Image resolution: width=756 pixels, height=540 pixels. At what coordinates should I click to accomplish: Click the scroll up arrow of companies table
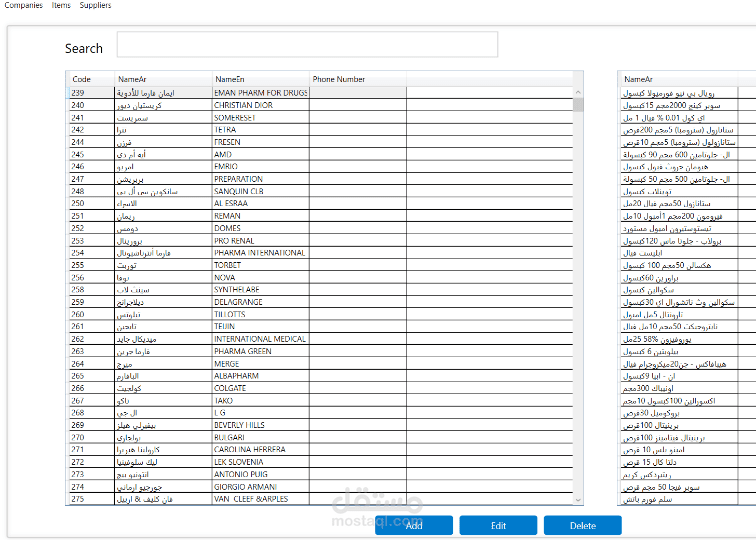click(578, 92)
